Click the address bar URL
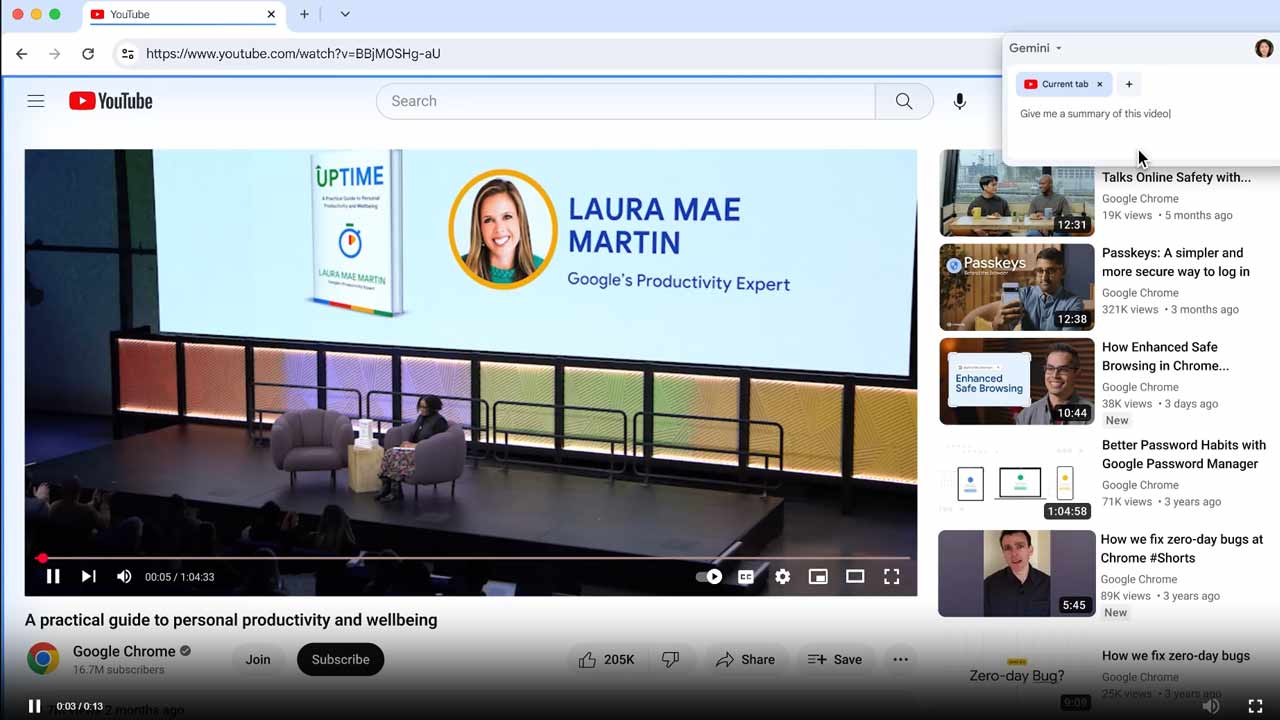The height and width of the screenshot is (720, 1280). click(x=293, y=54)
